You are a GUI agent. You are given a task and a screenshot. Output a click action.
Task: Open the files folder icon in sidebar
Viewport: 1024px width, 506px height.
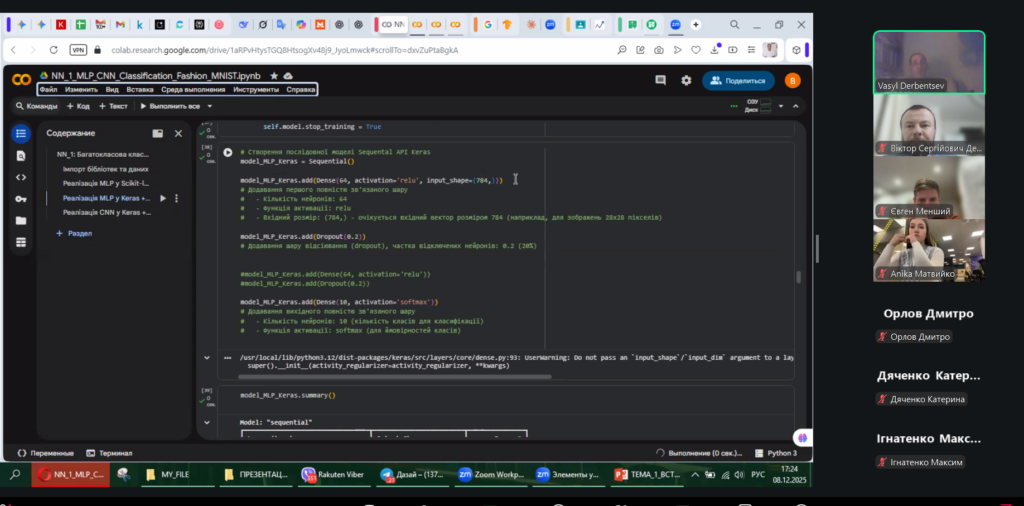(x=21, y=220)
